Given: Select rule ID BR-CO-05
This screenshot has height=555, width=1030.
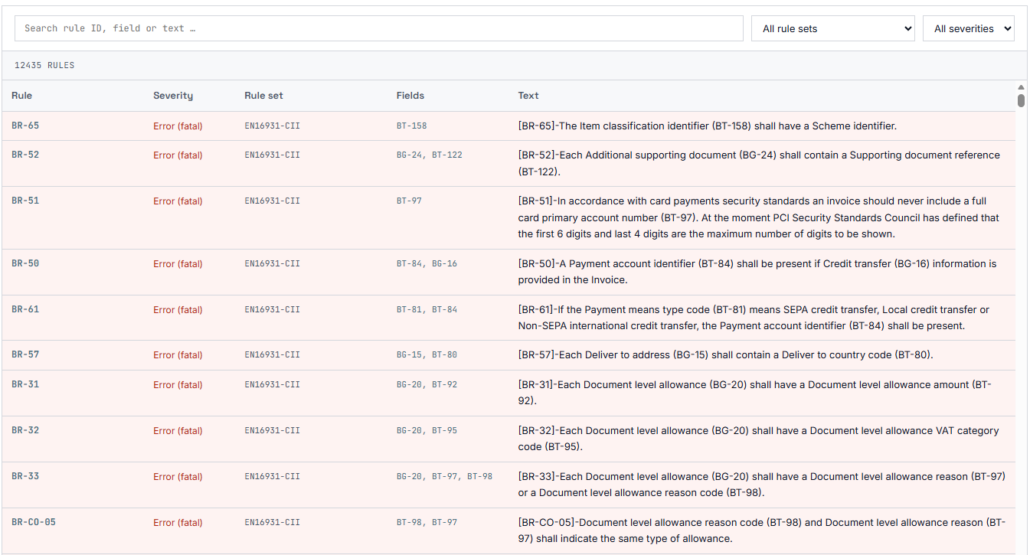Looking at the screenshot, I should click(x=34, y=522).
